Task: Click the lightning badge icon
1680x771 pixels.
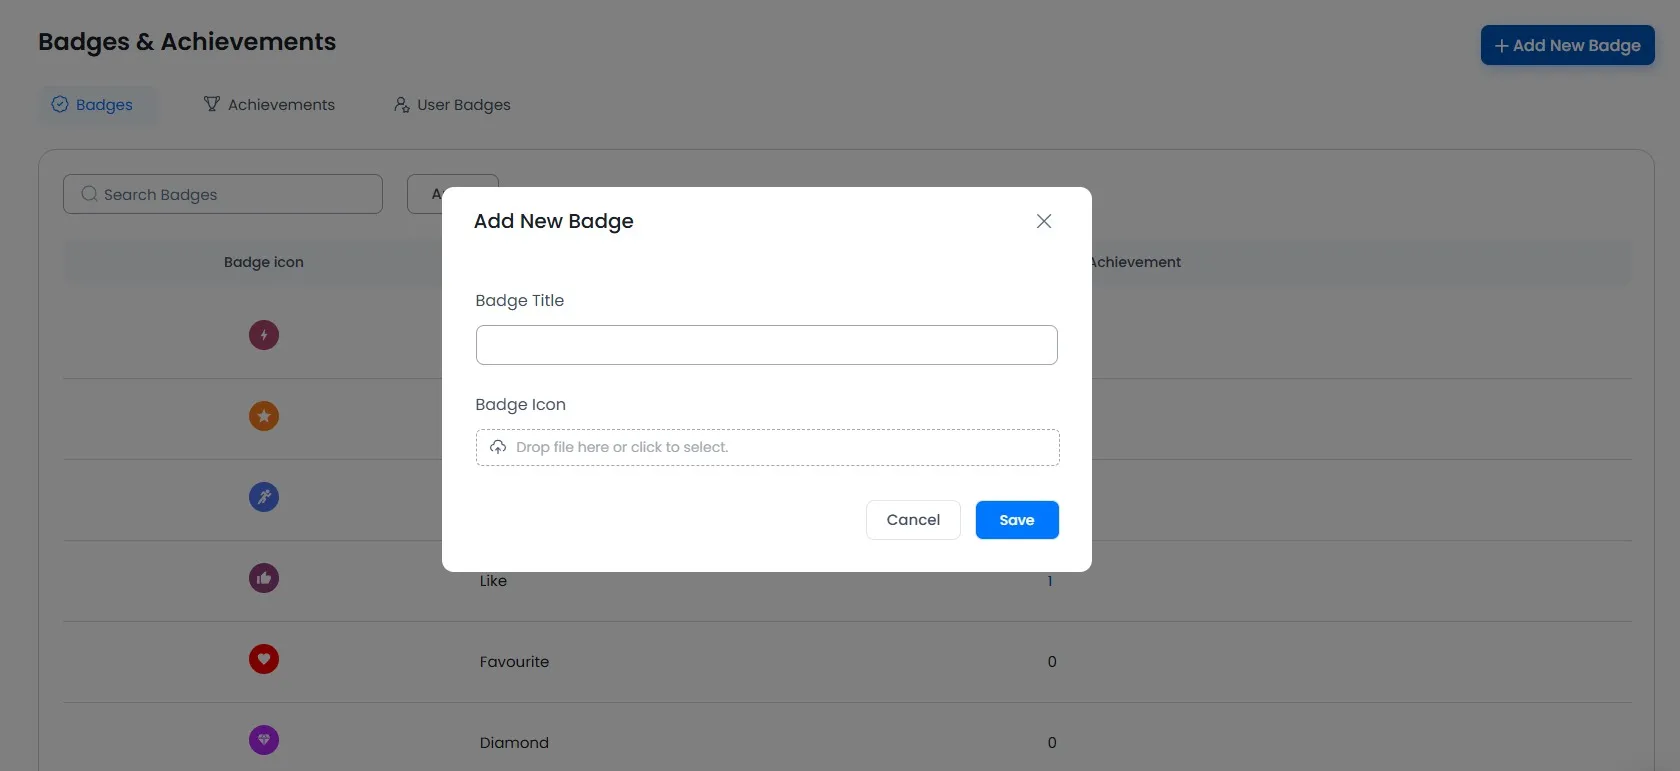Action: click(x=263, y=335)
